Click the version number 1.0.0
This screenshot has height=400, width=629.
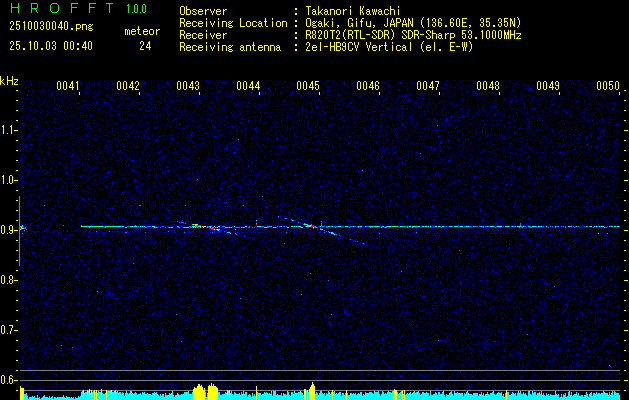[x=136, y=8]
